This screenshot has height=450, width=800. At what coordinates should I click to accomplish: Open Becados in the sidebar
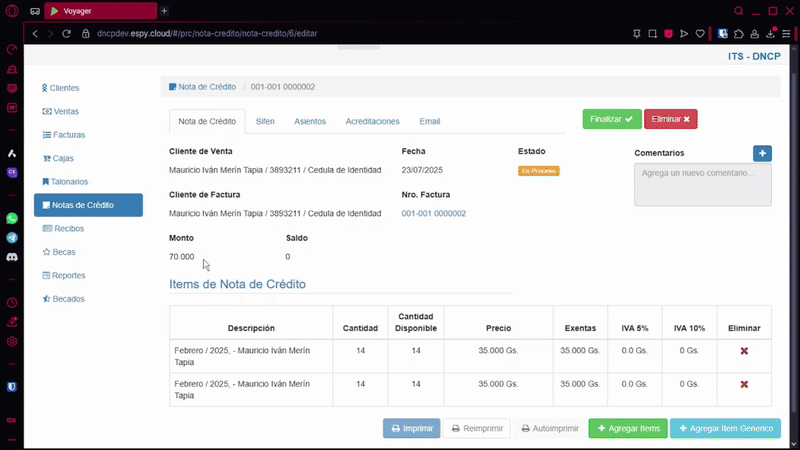[x=63, y=299]
